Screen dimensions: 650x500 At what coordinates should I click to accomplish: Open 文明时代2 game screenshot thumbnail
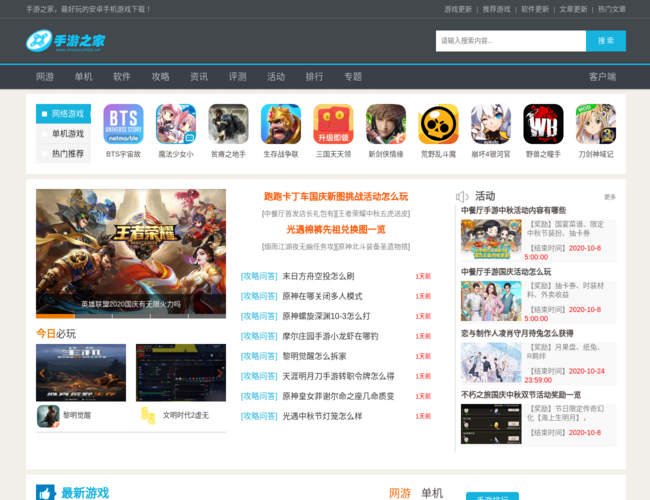181,373
